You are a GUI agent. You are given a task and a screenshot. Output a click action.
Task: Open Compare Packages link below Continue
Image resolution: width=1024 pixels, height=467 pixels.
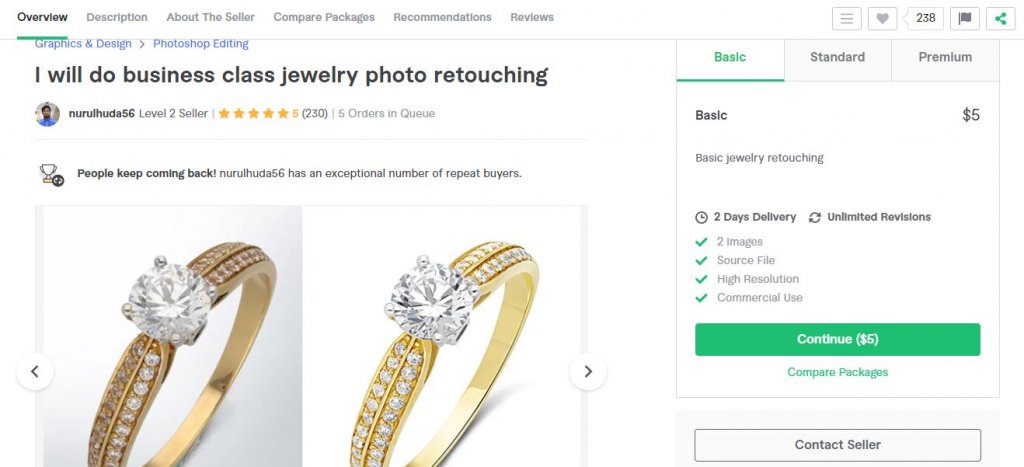837,372
